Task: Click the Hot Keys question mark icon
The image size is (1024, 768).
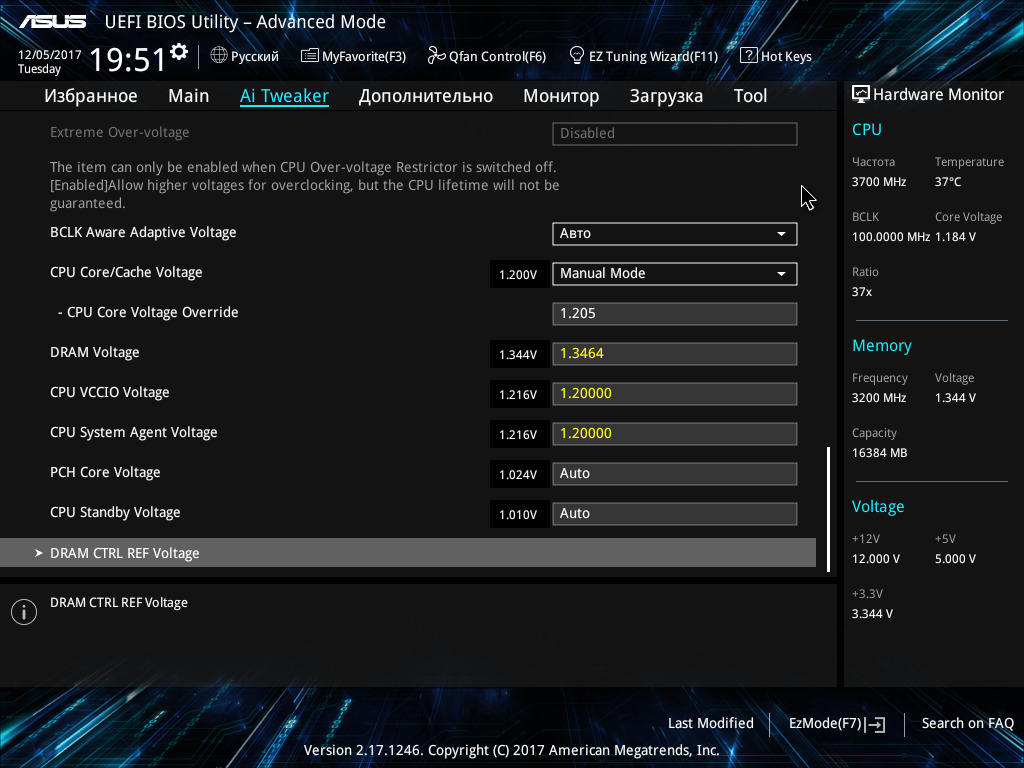Action: (x=748, y=56)
